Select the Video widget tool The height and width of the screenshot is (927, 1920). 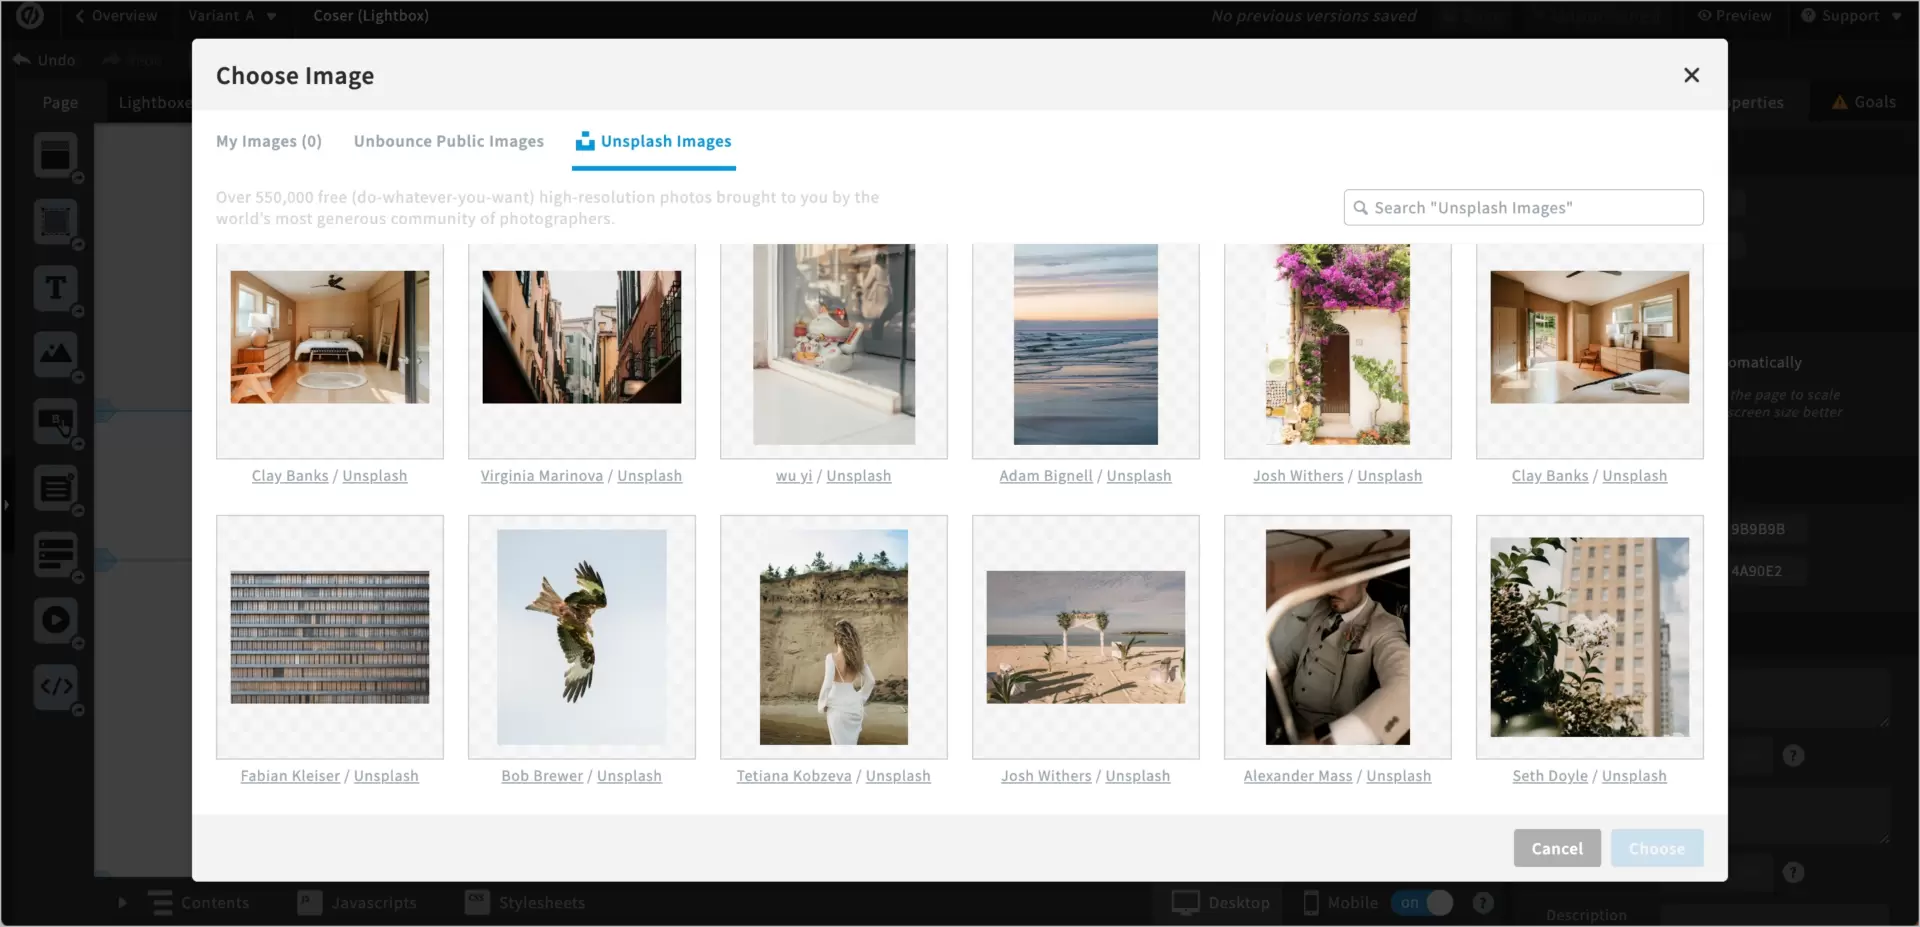click(57, 621)
